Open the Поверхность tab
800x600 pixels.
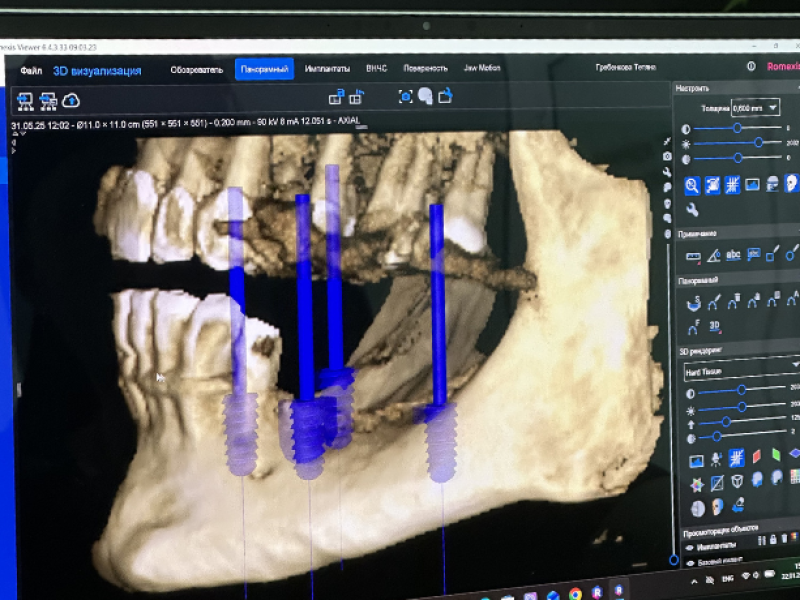click(x=425, y=68)
